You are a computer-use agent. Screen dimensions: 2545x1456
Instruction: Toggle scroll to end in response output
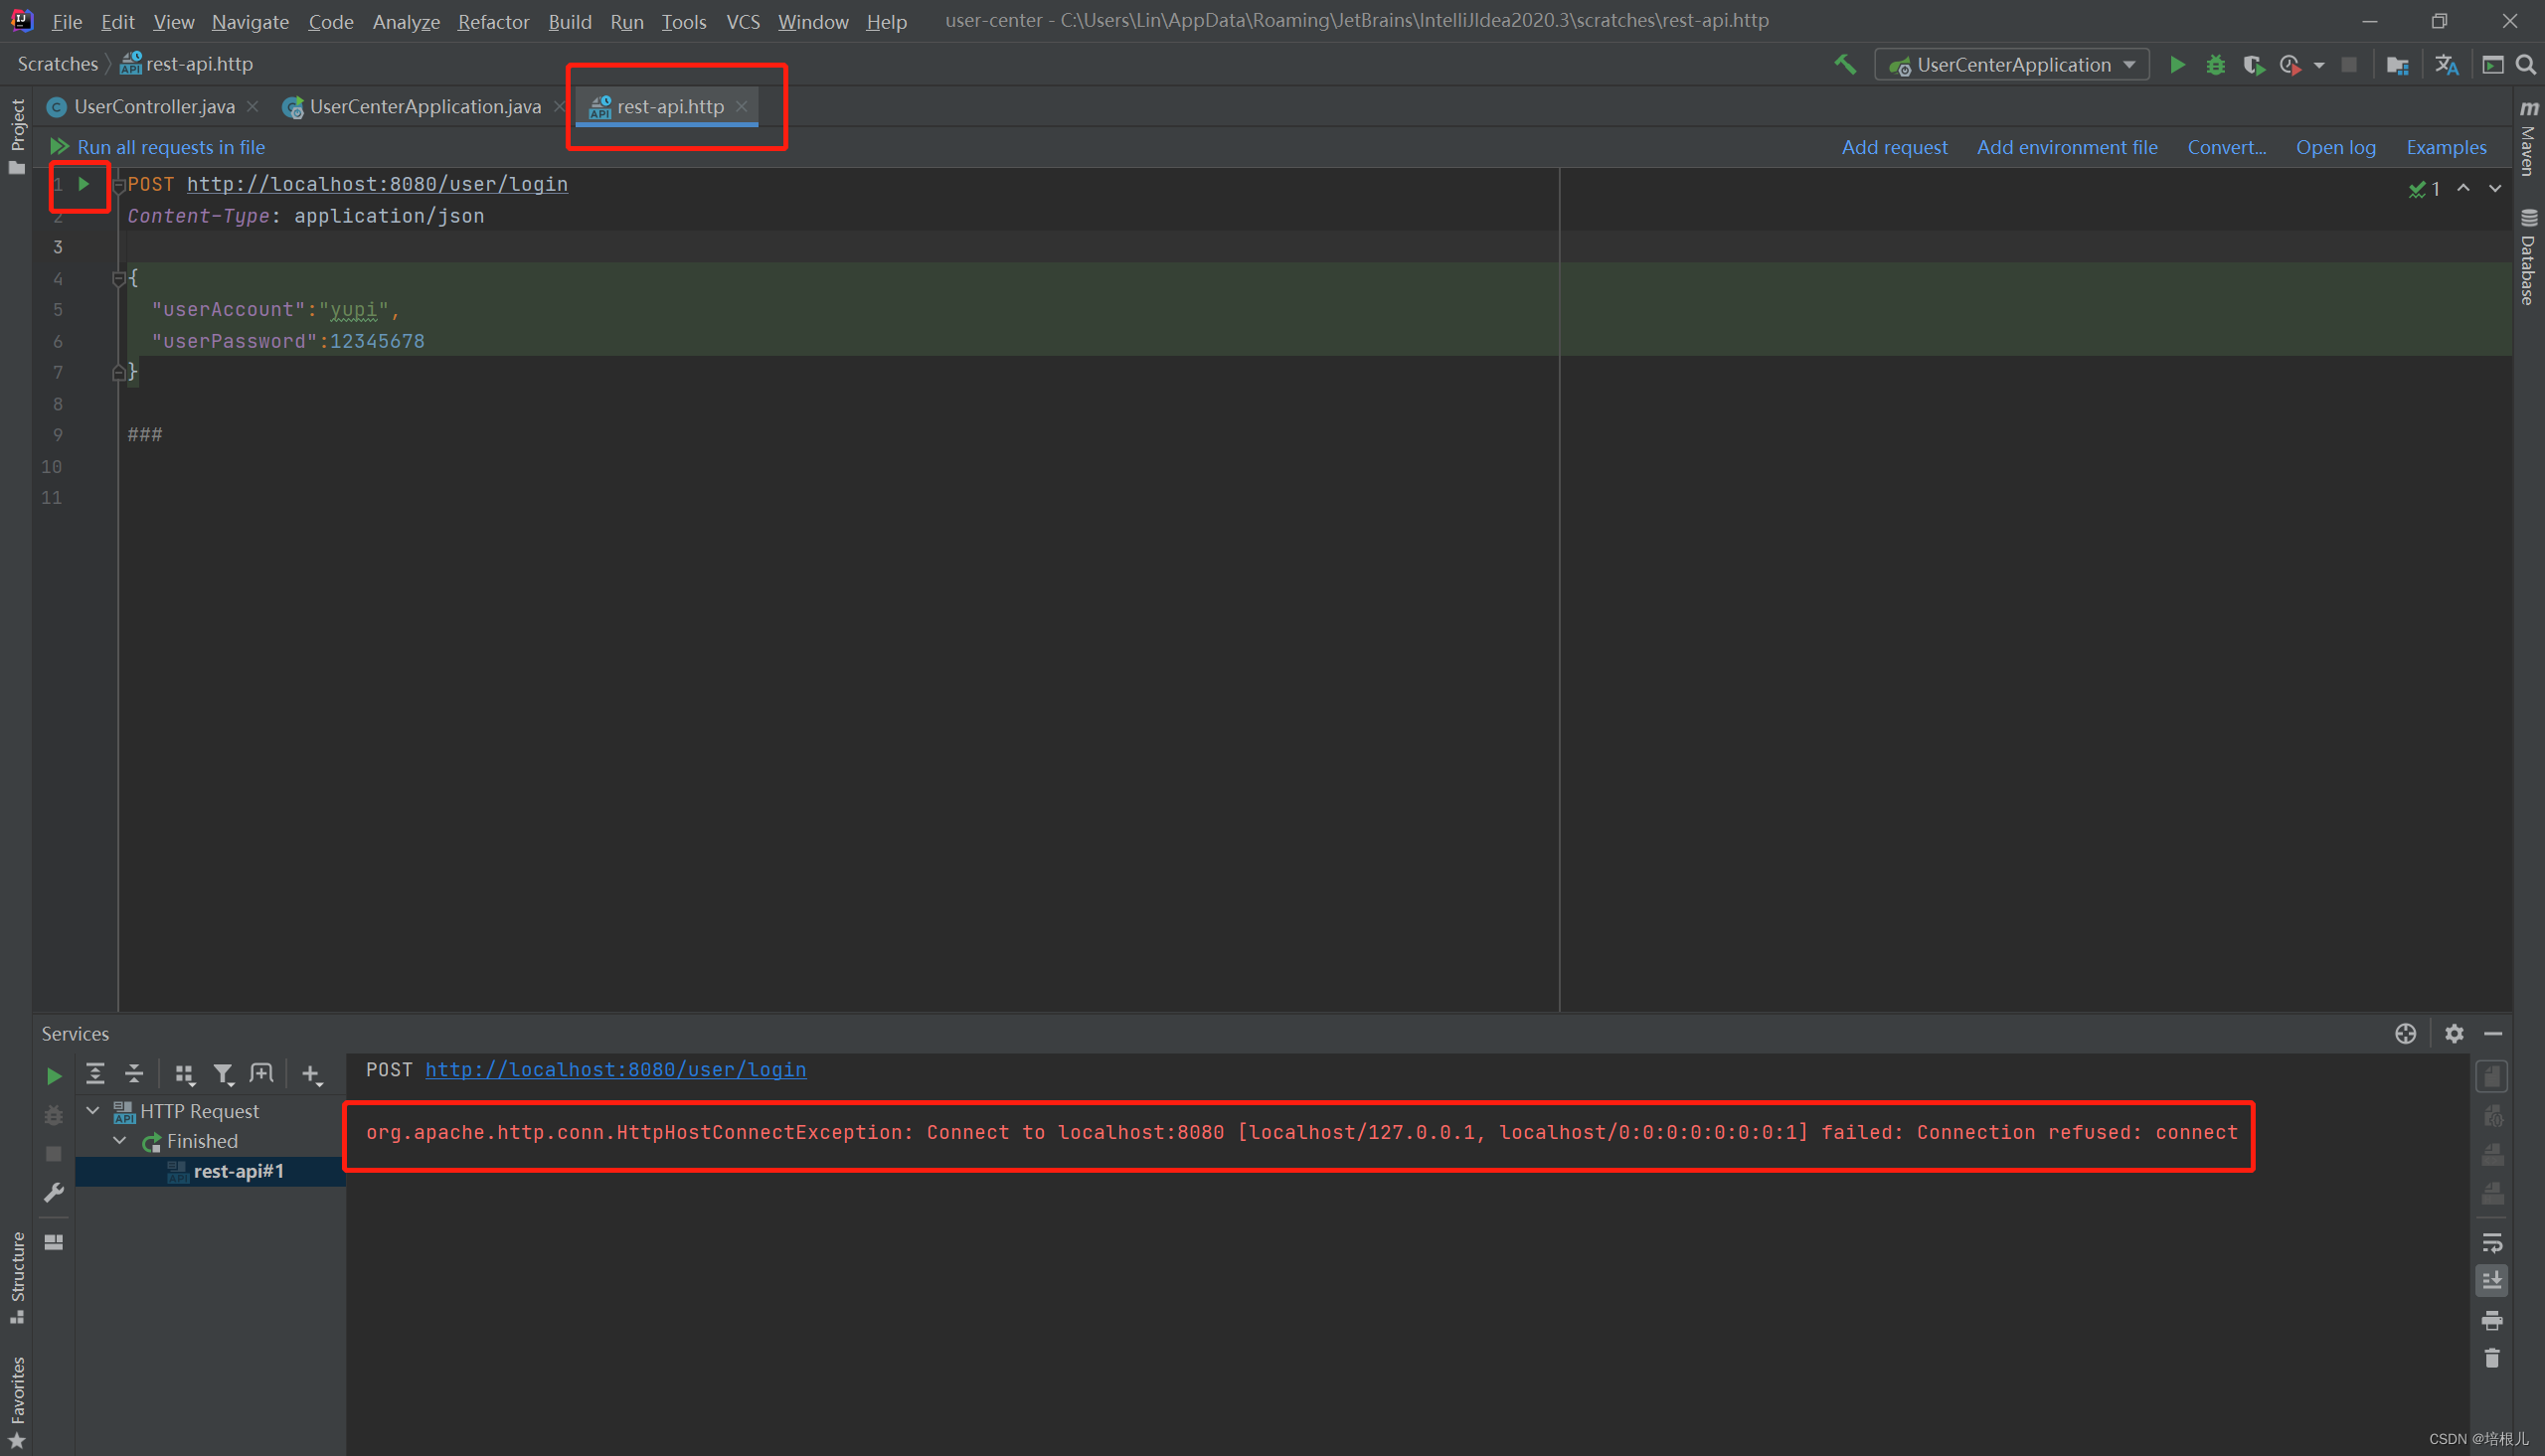(x=2492, y=1280)
